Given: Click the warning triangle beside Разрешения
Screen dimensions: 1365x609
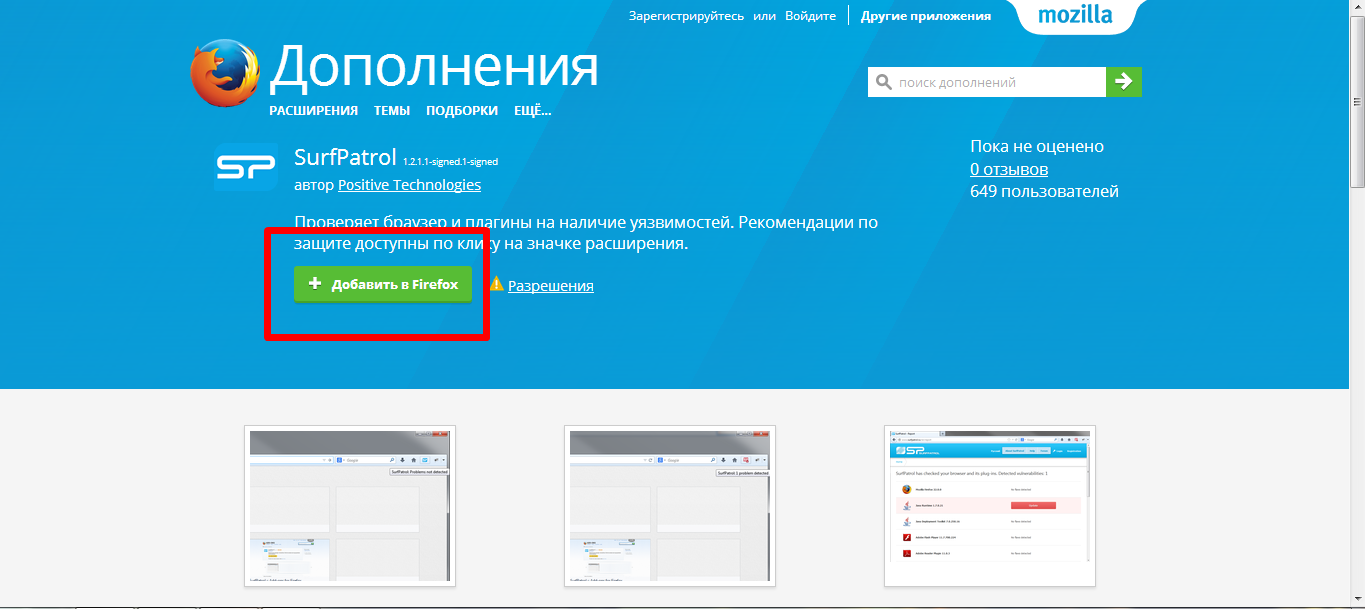Looking at the screenshot, I should click(x=496, y=284).
